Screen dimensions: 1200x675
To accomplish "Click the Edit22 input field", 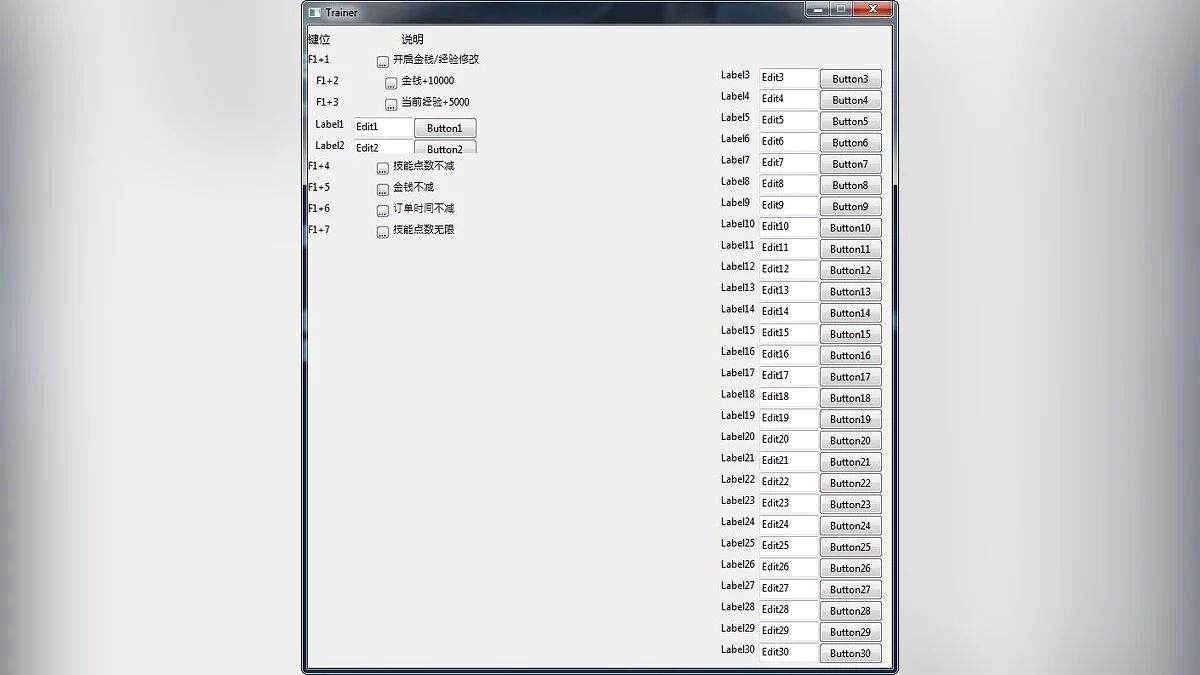I will tap(788, 482).
